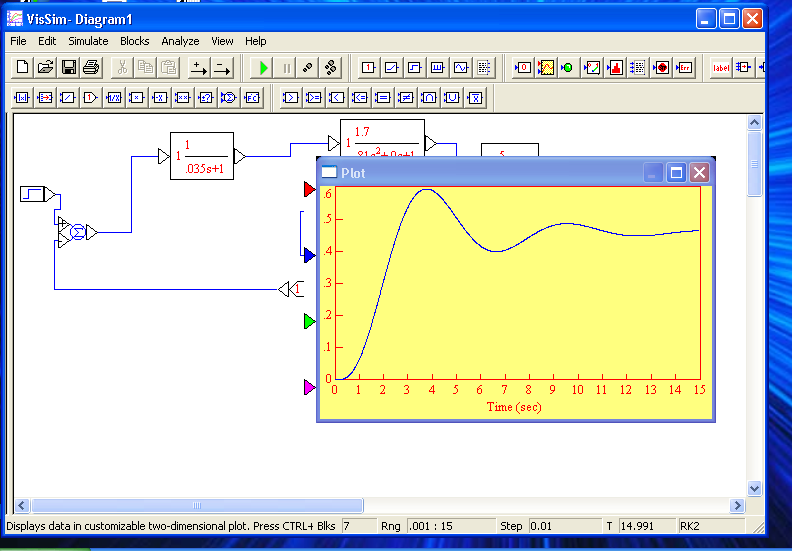Maximize the Plot window
The image size is (792, 551).
676,173
